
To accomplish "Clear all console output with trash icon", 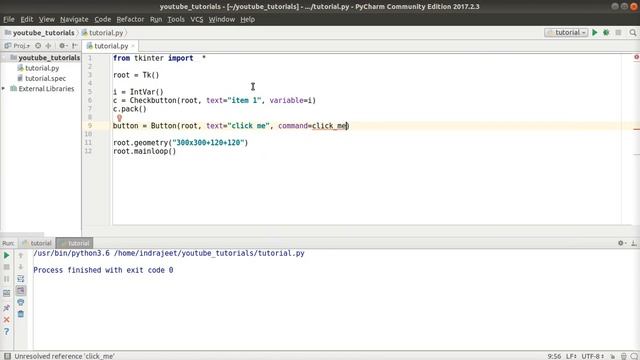I will 20,314.
